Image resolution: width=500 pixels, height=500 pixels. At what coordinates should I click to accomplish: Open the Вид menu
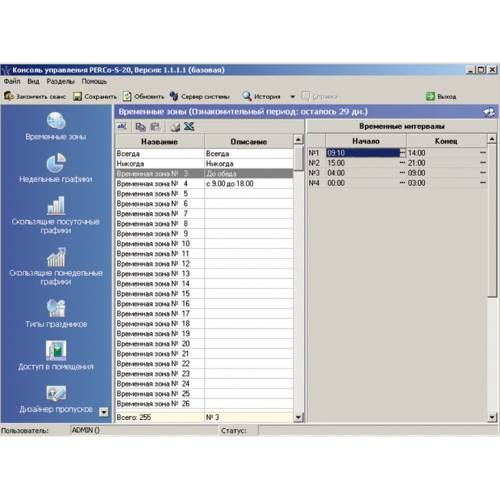[x=33, y=81]
